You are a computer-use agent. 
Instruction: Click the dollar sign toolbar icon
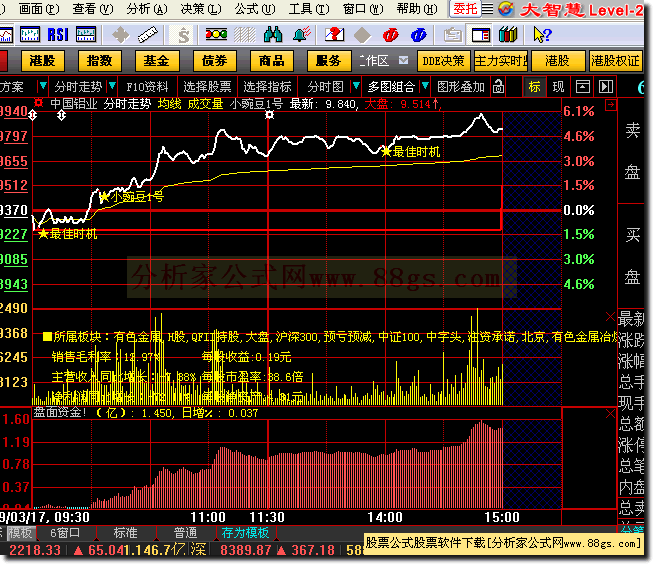click(x=183, y=35)
